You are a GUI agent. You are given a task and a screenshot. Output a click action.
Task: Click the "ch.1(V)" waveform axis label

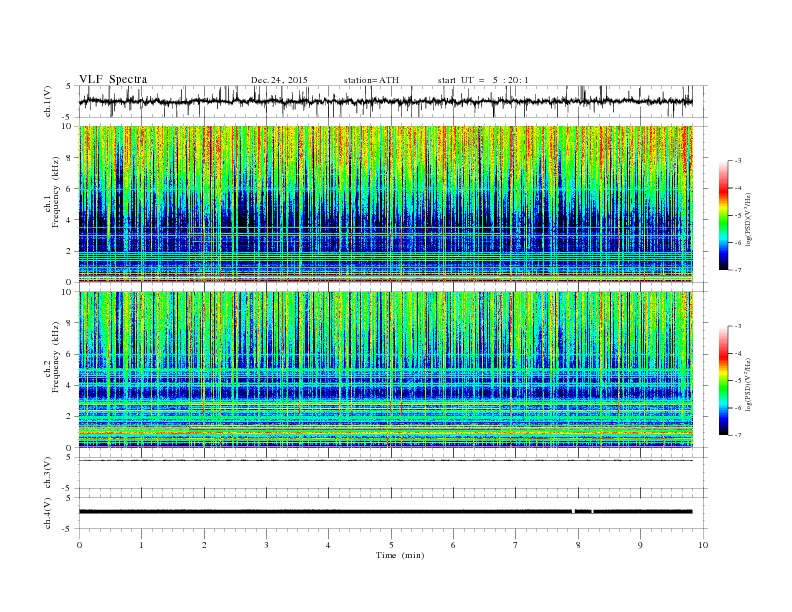click(48, 101)
